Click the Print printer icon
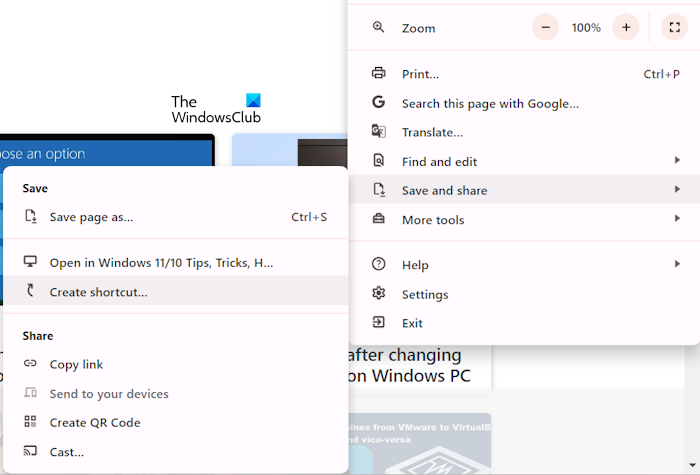The image size is (700, 475). [x=379, y=74]
